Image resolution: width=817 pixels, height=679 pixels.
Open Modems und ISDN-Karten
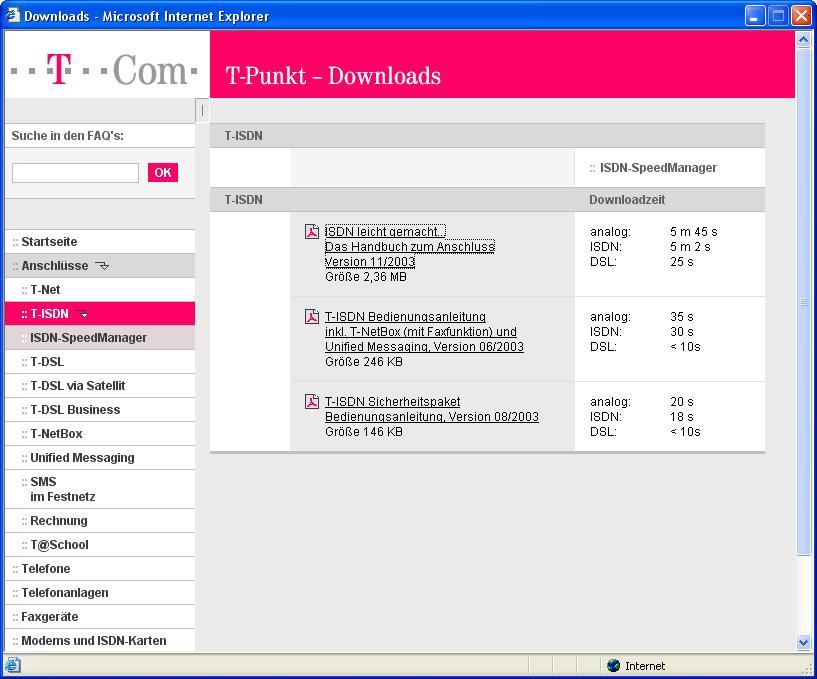(100, 640)
